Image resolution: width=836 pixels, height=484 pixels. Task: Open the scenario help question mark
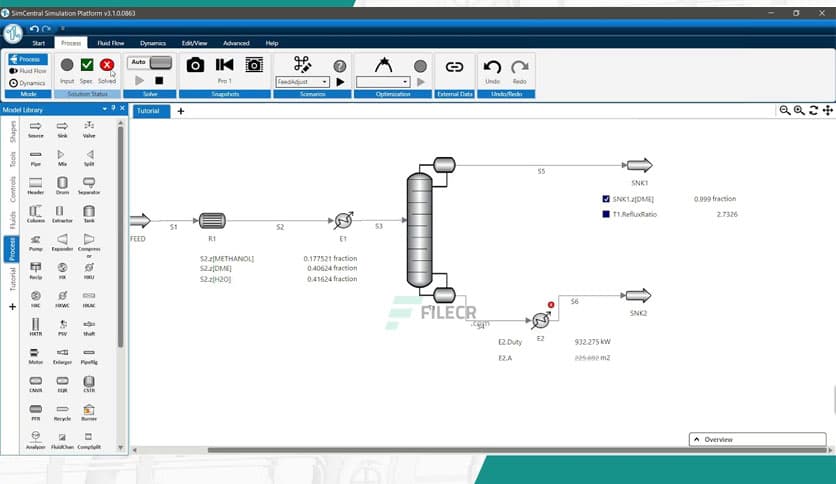point(340,66)
